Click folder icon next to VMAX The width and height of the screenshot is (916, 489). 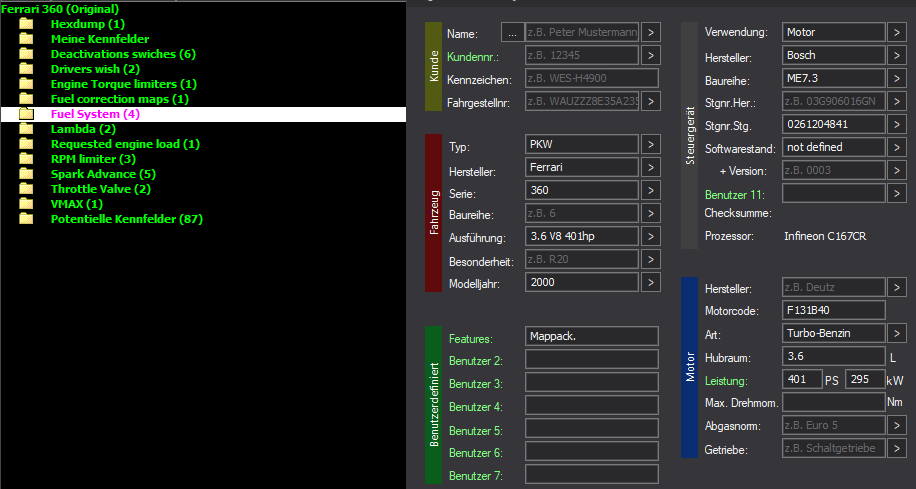tap(26, 203)
